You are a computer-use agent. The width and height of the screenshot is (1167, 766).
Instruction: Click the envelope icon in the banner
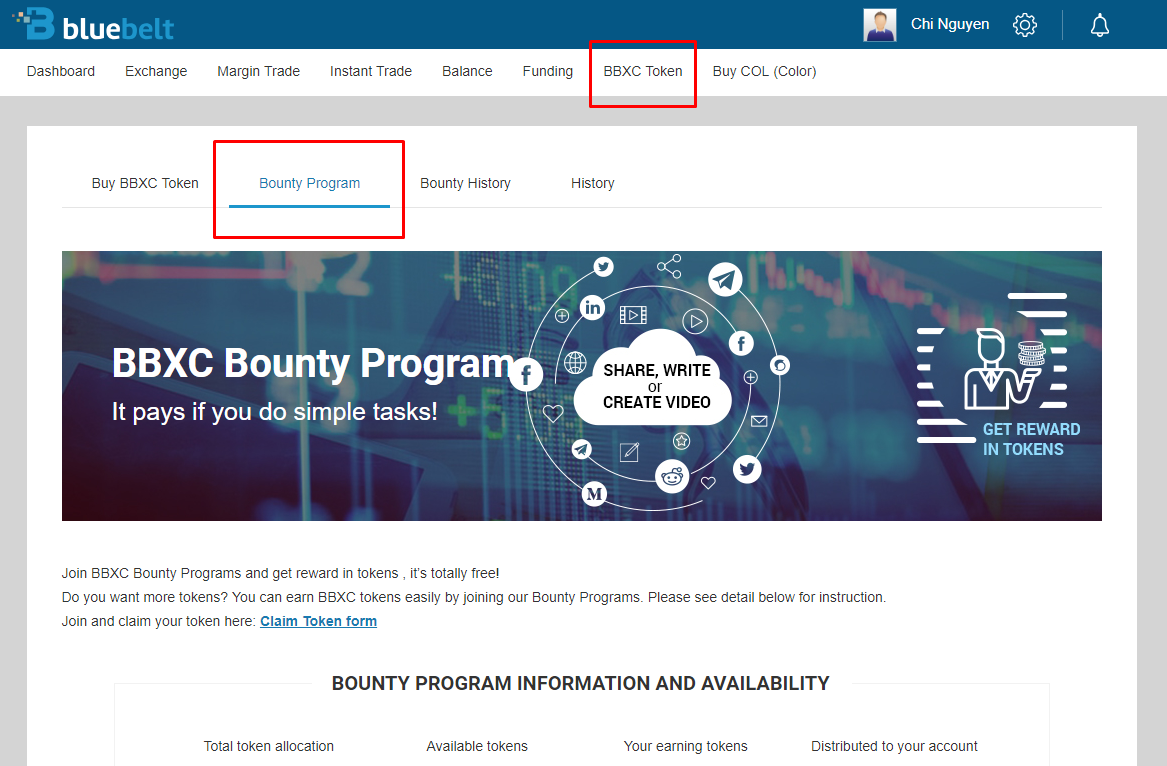(758, 421)
